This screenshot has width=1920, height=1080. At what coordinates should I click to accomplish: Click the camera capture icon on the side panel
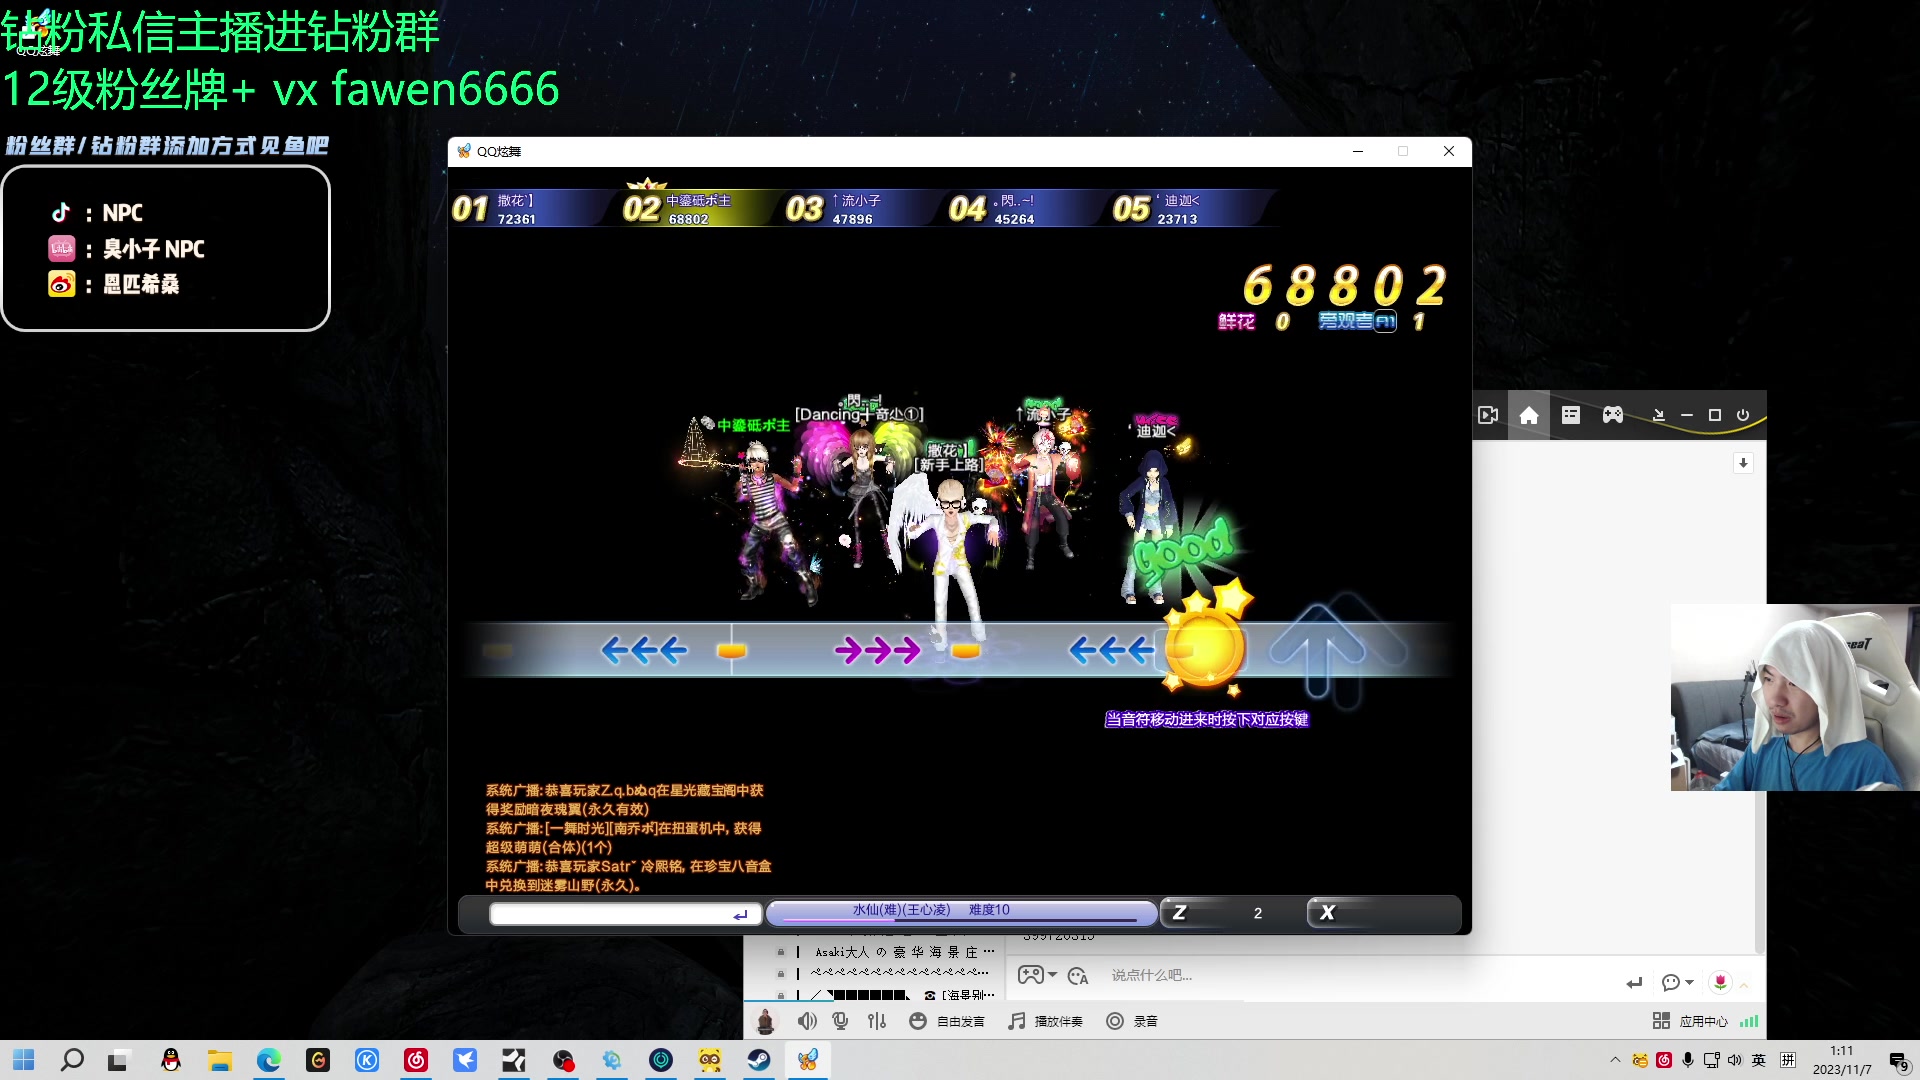click(x=1487, y=414)
